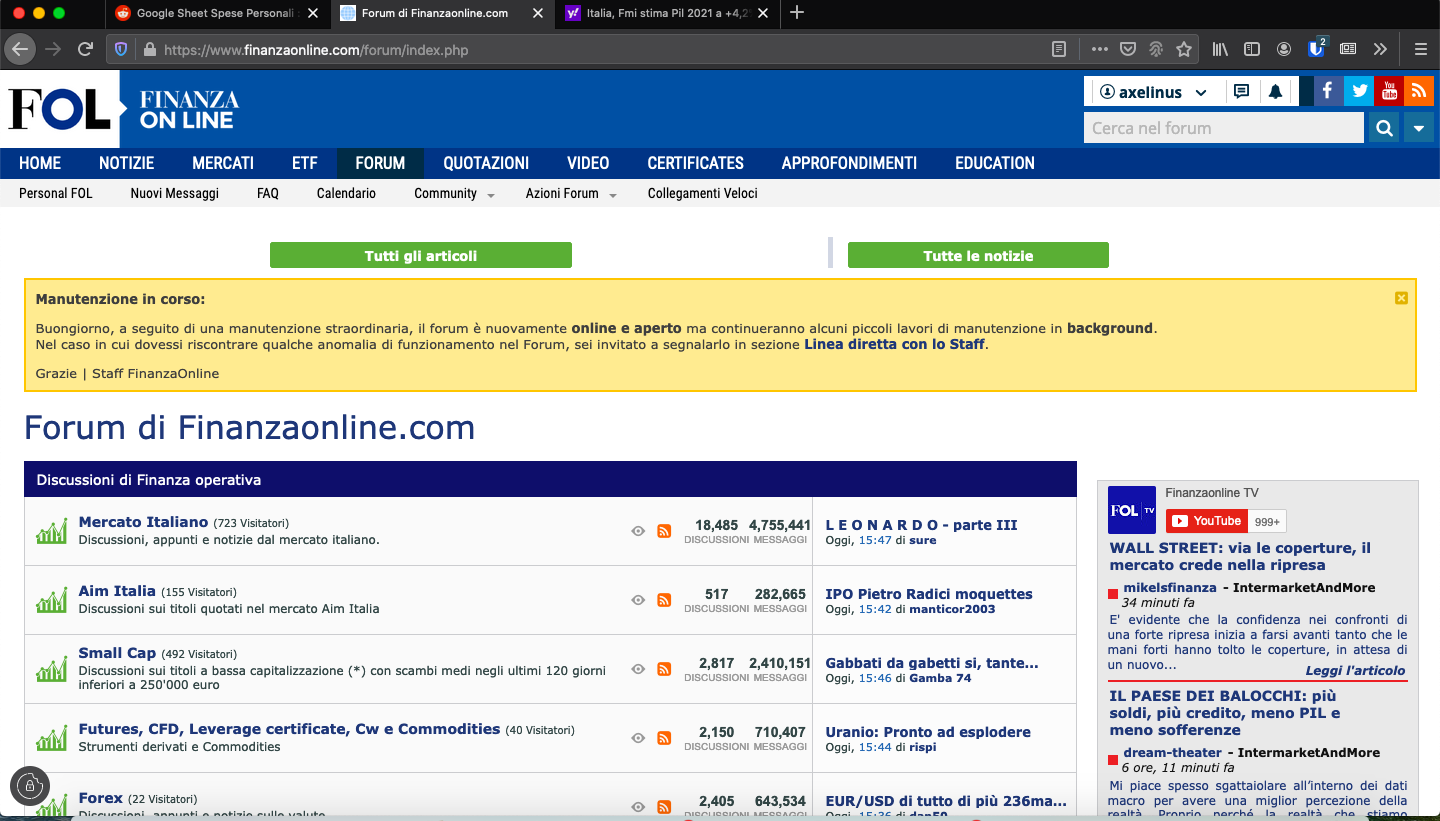Open Linea diretta con lo Staff link
1440x821 pixels.
pos(895,344)
